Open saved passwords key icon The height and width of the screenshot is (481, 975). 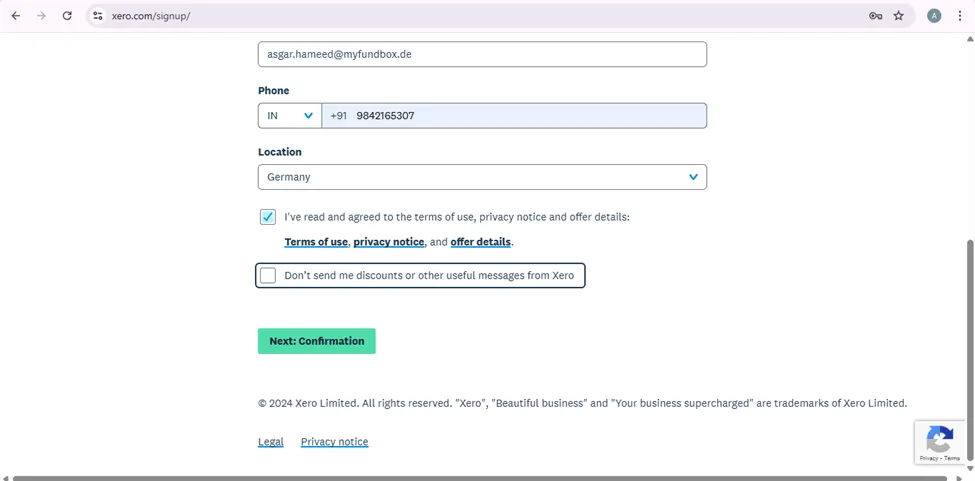pos(876,16)
